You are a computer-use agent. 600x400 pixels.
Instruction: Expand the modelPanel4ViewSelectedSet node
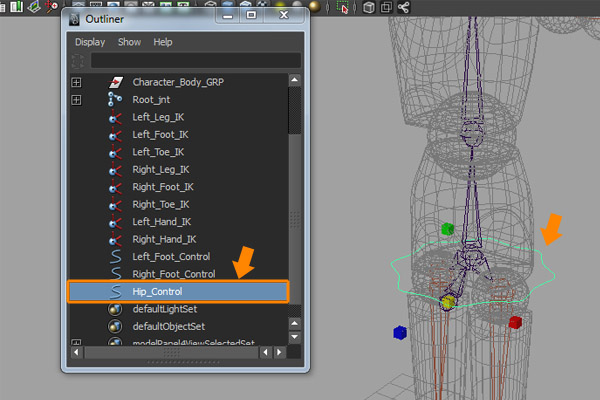click(76, 343)
